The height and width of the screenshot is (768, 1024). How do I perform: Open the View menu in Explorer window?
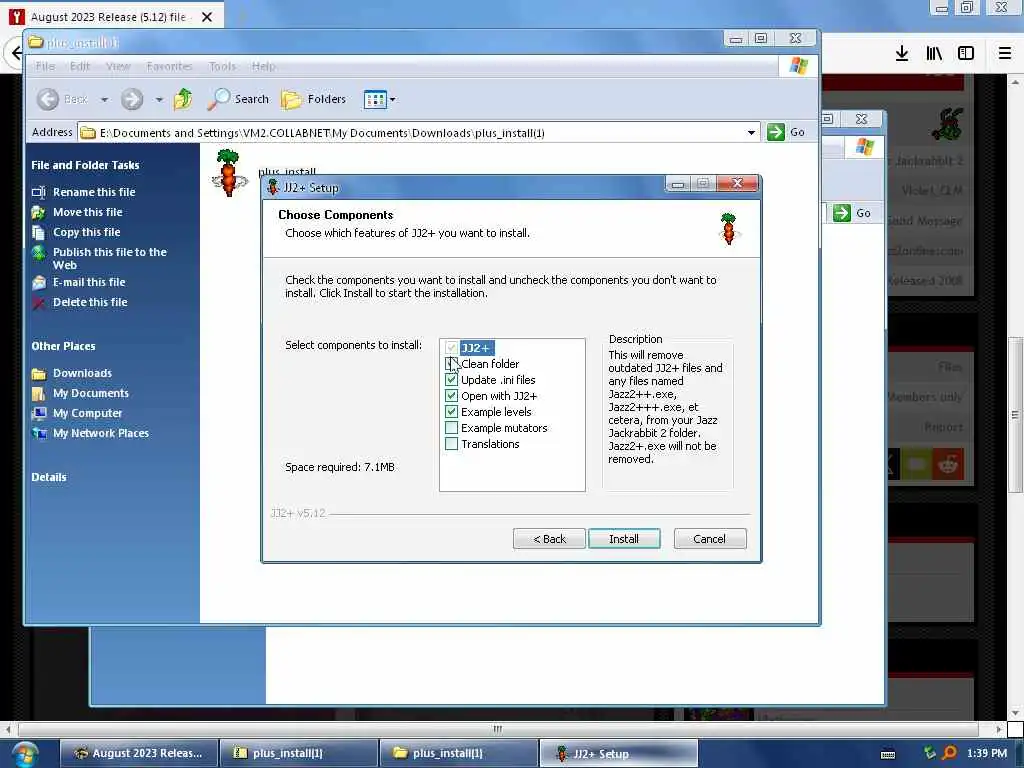[118, 66]
